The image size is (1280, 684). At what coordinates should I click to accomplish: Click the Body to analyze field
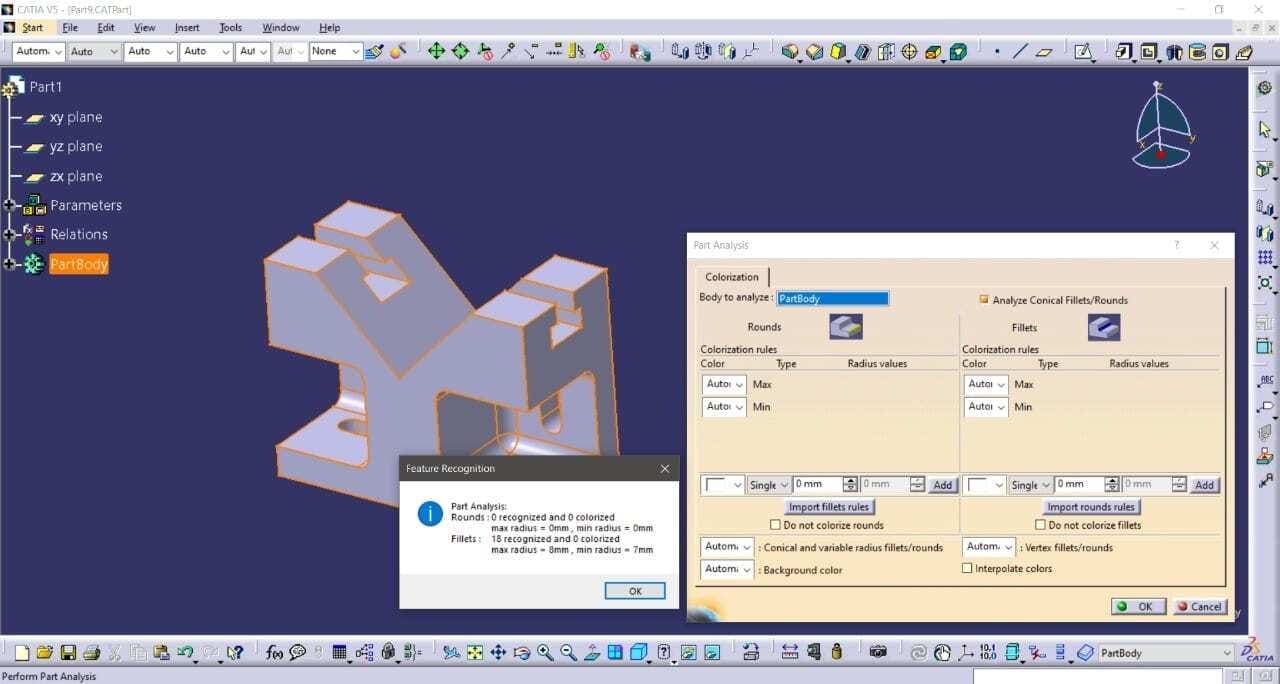click(832, 298)
